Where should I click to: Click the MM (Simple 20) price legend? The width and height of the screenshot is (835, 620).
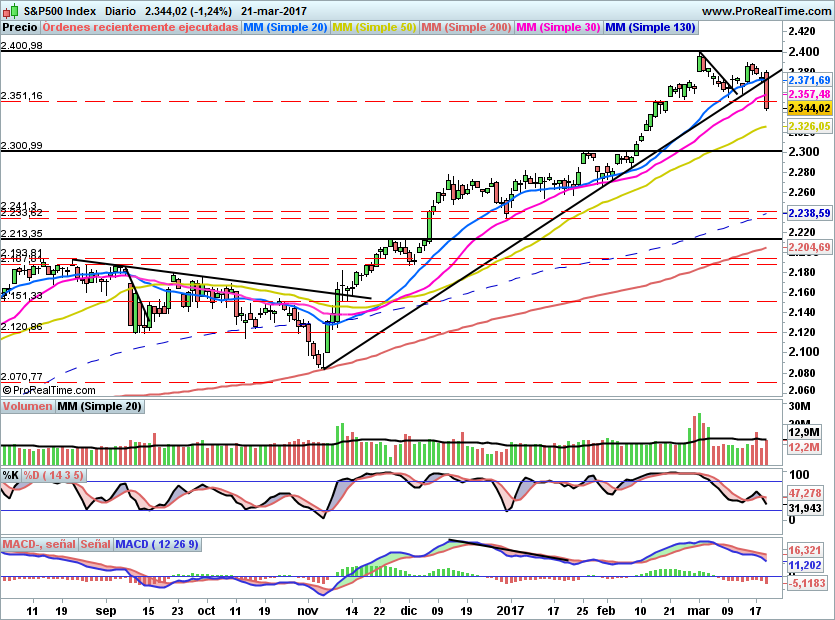[x=285, y=27]
